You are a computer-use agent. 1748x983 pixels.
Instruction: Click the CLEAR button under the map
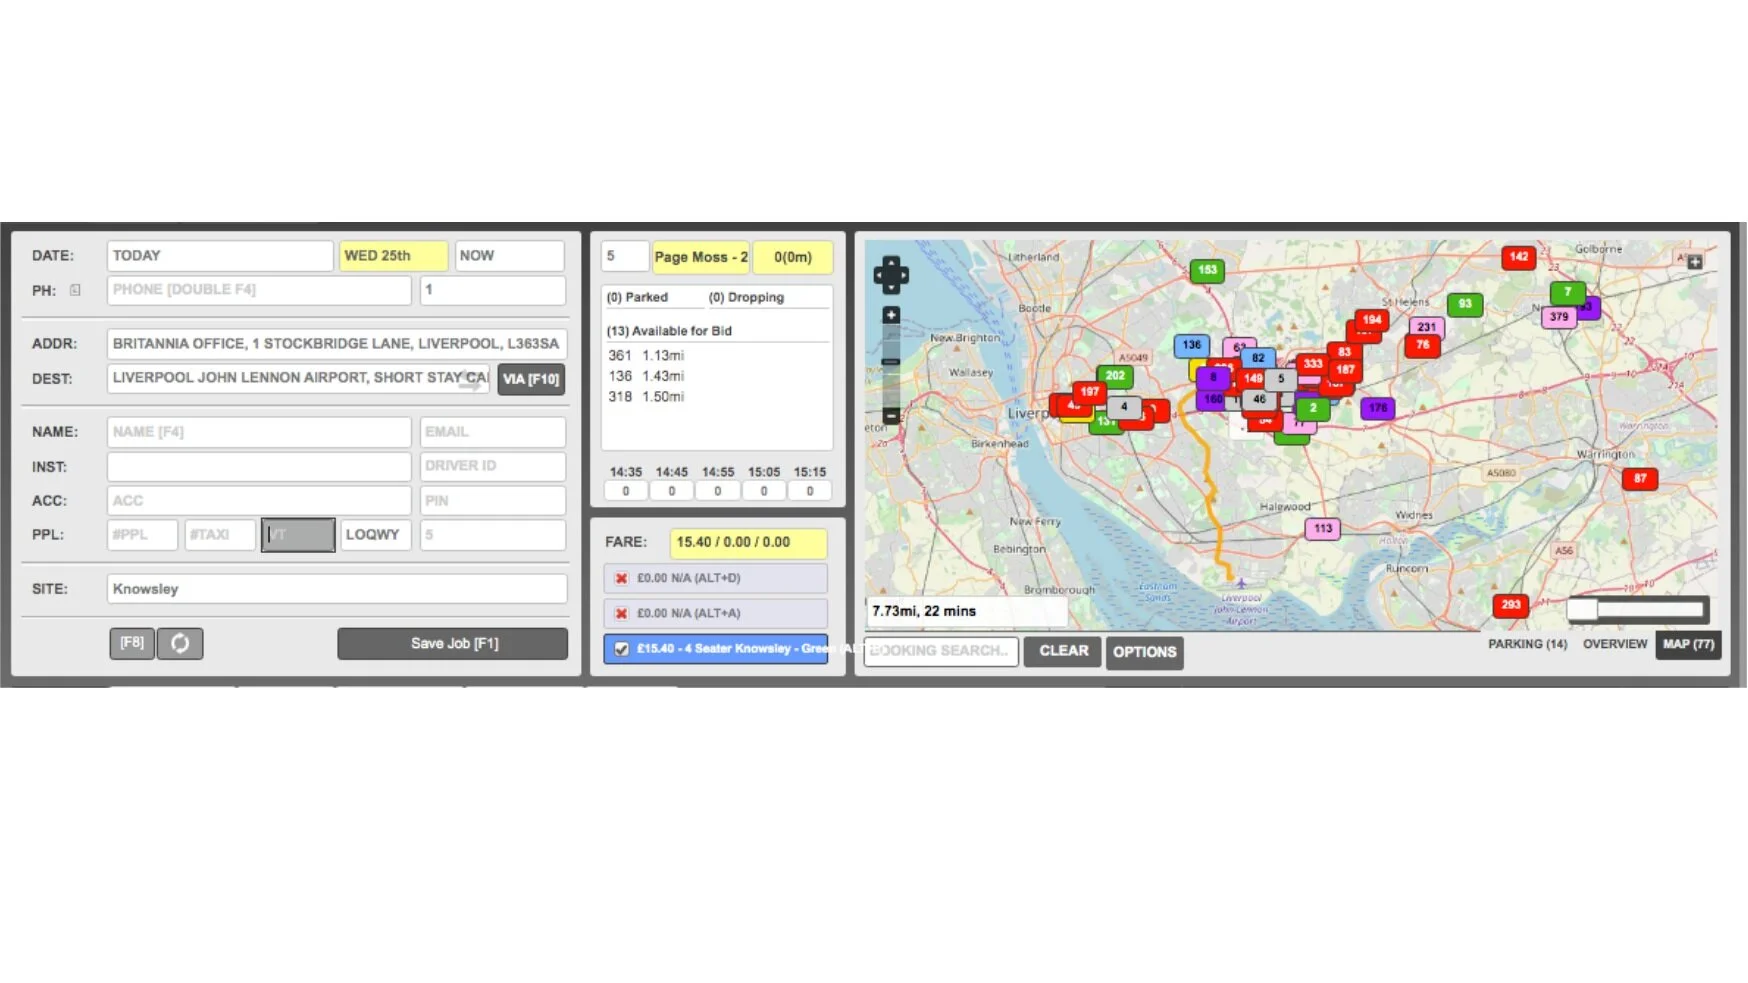point(1063,651)
